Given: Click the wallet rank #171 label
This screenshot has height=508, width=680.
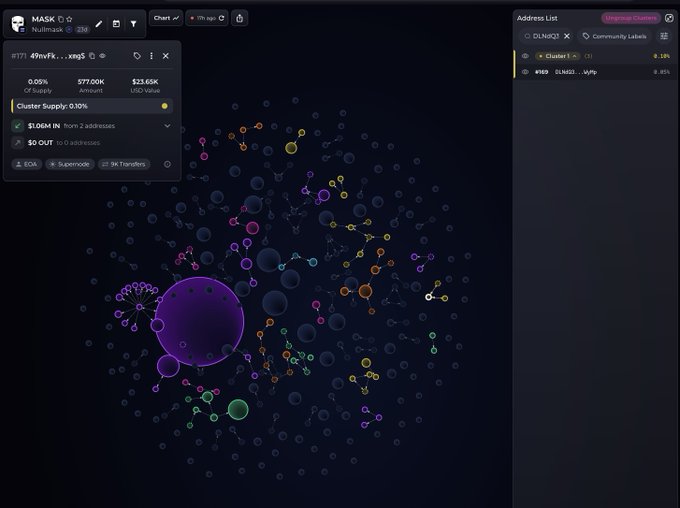Looking at the screenshot, I should click(x=19, y=56).
